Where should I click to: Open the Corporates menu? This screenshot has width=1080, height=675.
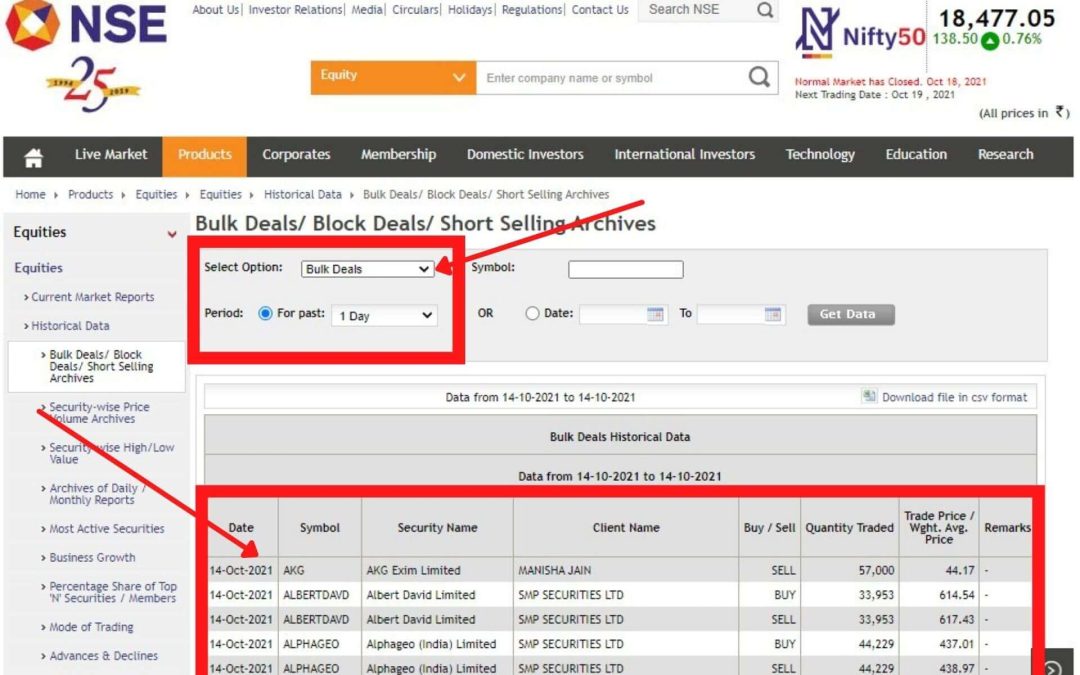click(x=296, y=154)
